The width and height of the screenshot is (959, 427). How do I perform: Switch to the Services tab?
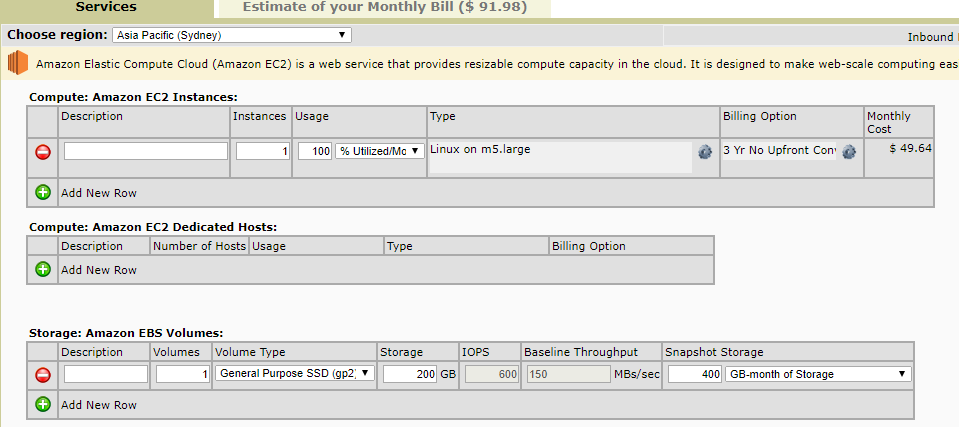click(x=106, y=8)
